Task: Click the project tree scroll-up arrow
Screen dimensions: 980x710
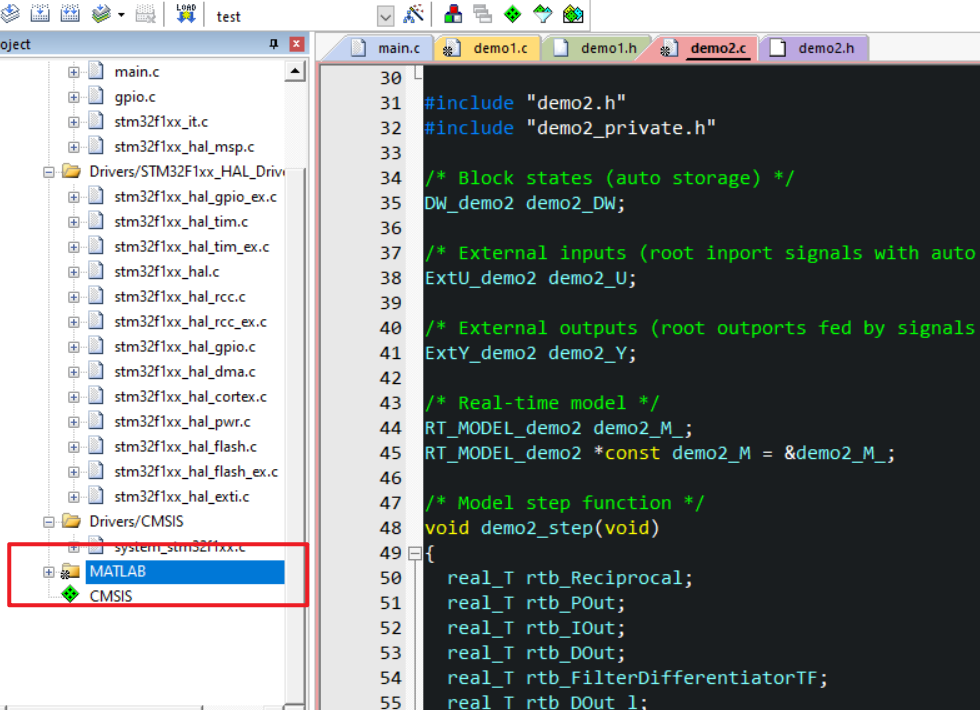Action: [295, 71]
